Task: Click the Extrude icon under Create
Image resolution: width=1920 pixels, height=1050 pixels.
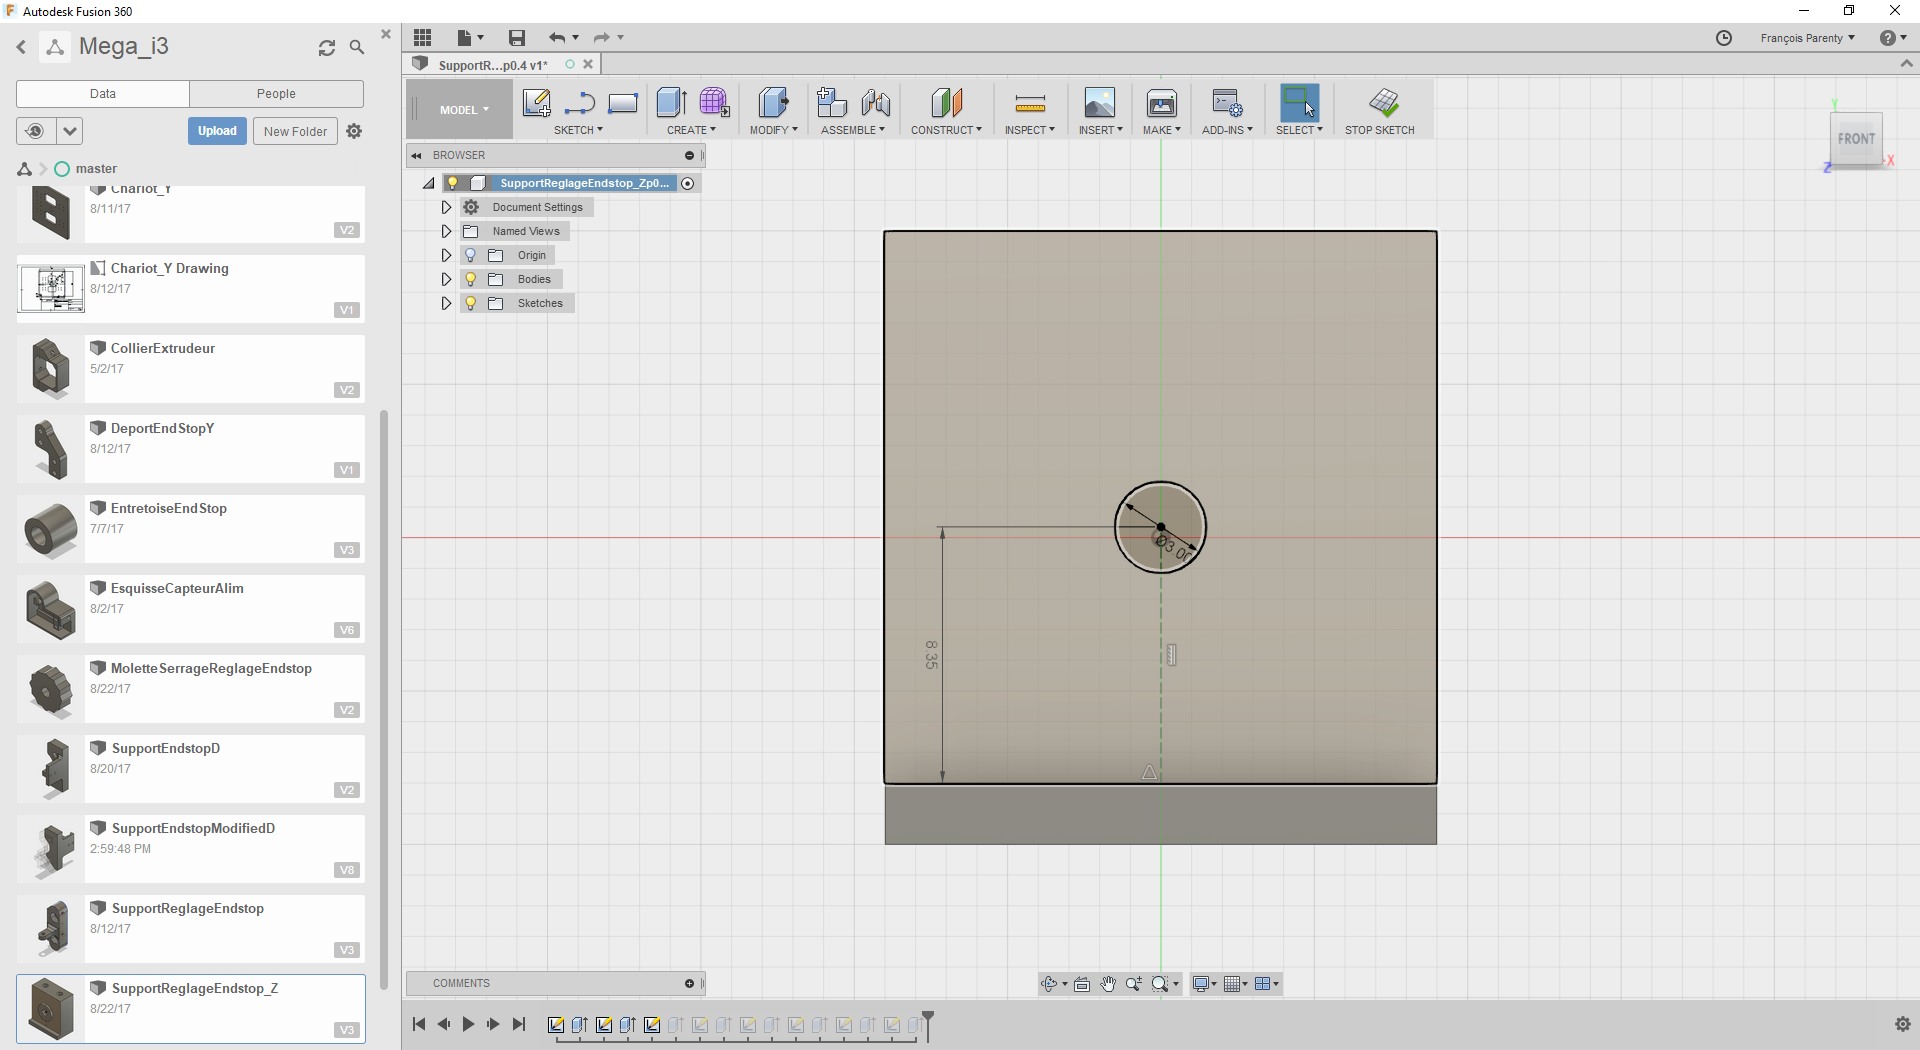Action: 671,103
